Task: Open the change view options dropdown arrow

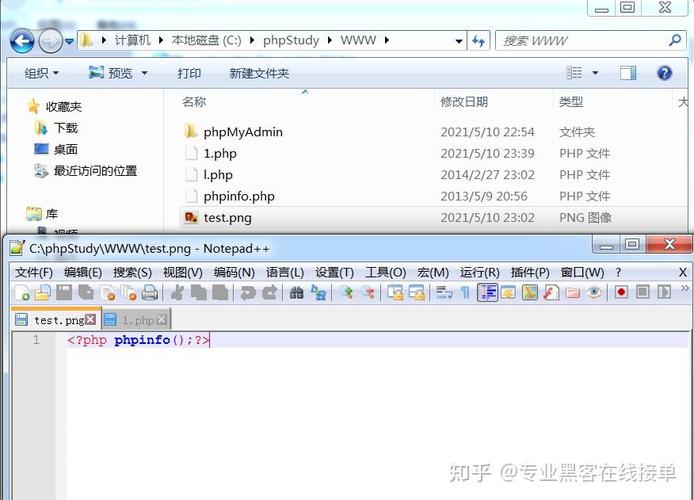Action: click(x=595, y=73)
